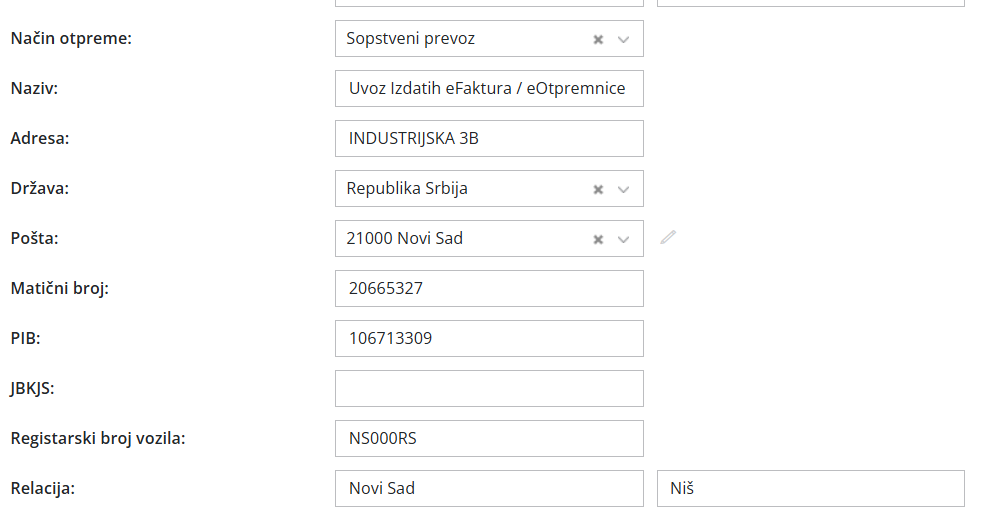Click the partially visible top-right input field
Viewport: 985px width, 529px height.
(810, 3)
